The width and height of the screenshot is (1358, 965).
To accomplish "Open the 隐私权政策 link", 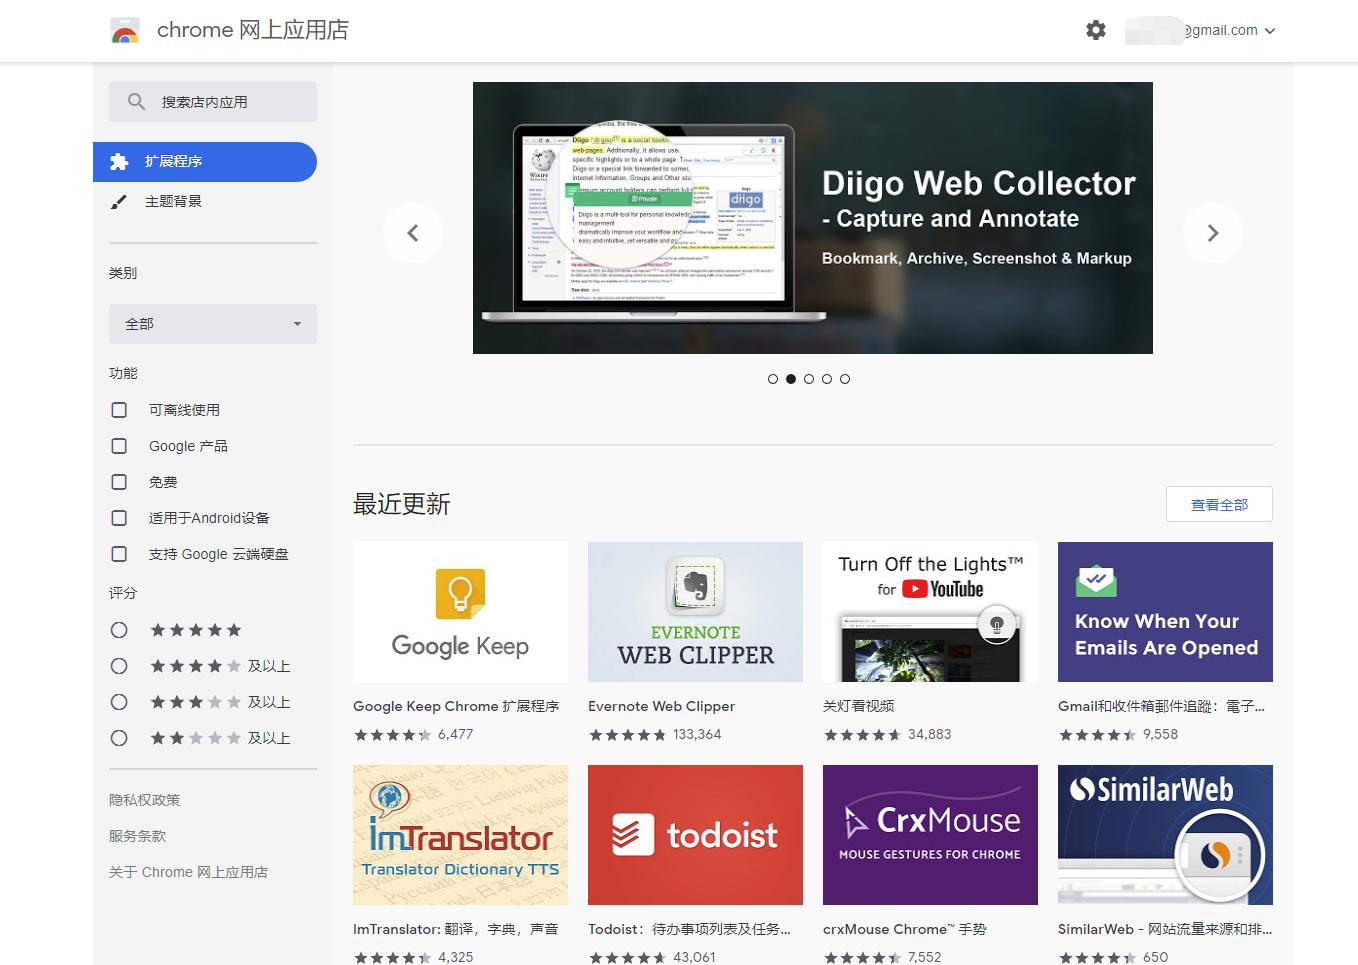I will tap(144, 799).
